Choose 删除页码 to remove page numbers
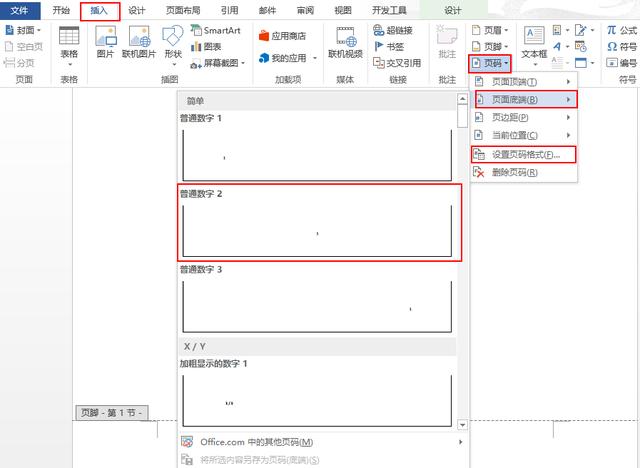 click(x=524, y=172)
